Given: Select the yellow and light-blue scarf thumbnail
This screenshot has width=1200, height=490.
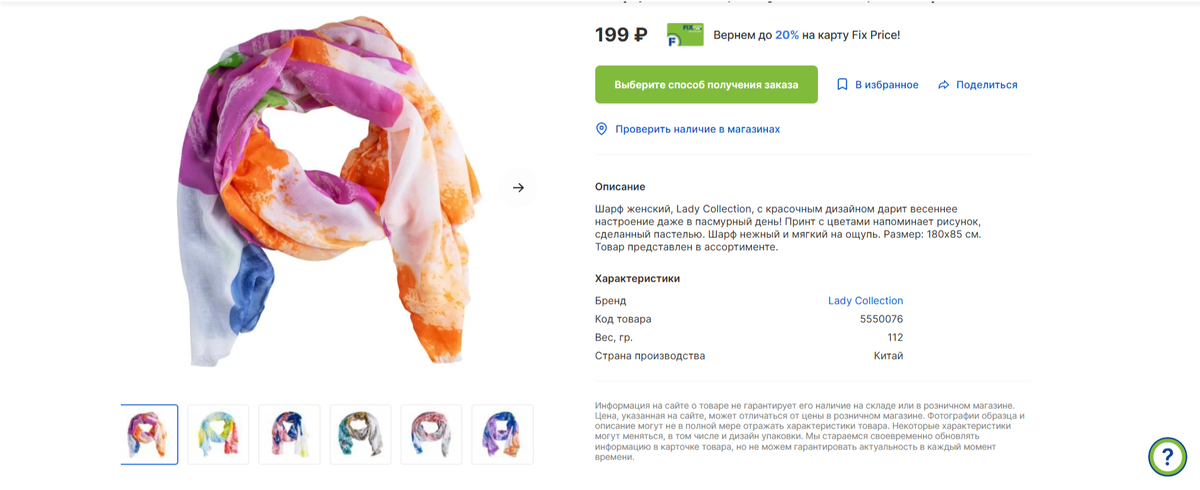Looking at the screenshot, I should tap(218, 435).
